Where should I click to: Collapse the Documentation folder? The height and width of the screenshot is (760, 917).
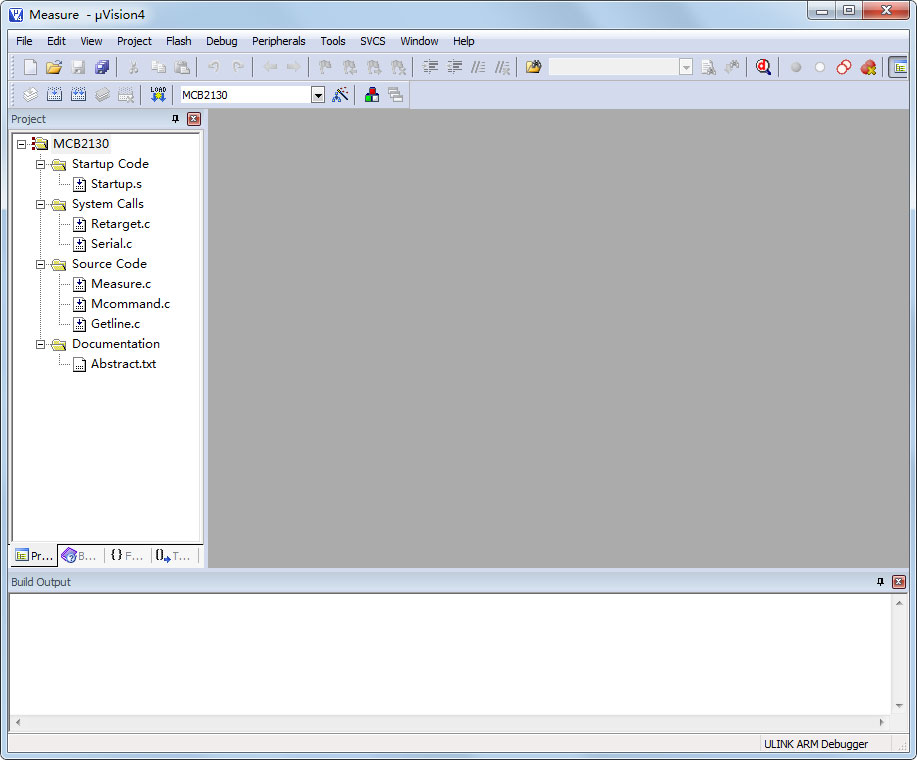40,344
